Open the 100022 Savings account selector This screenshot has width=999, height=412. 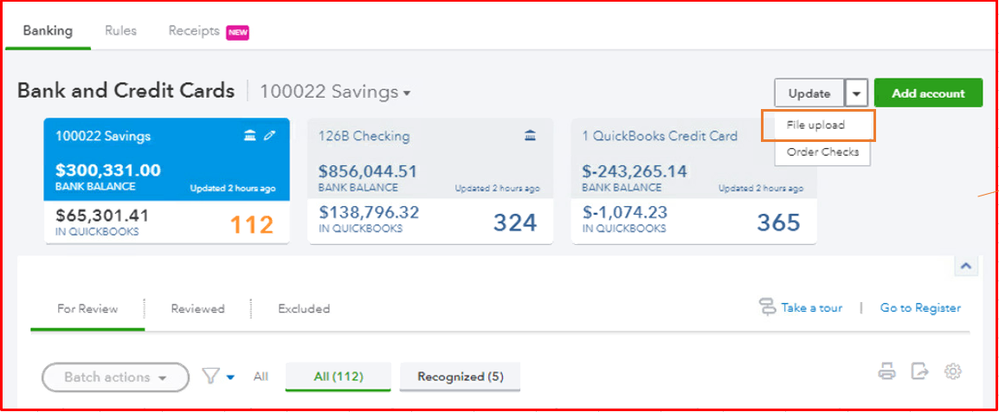pyautogui.click(x=335, y=92)
